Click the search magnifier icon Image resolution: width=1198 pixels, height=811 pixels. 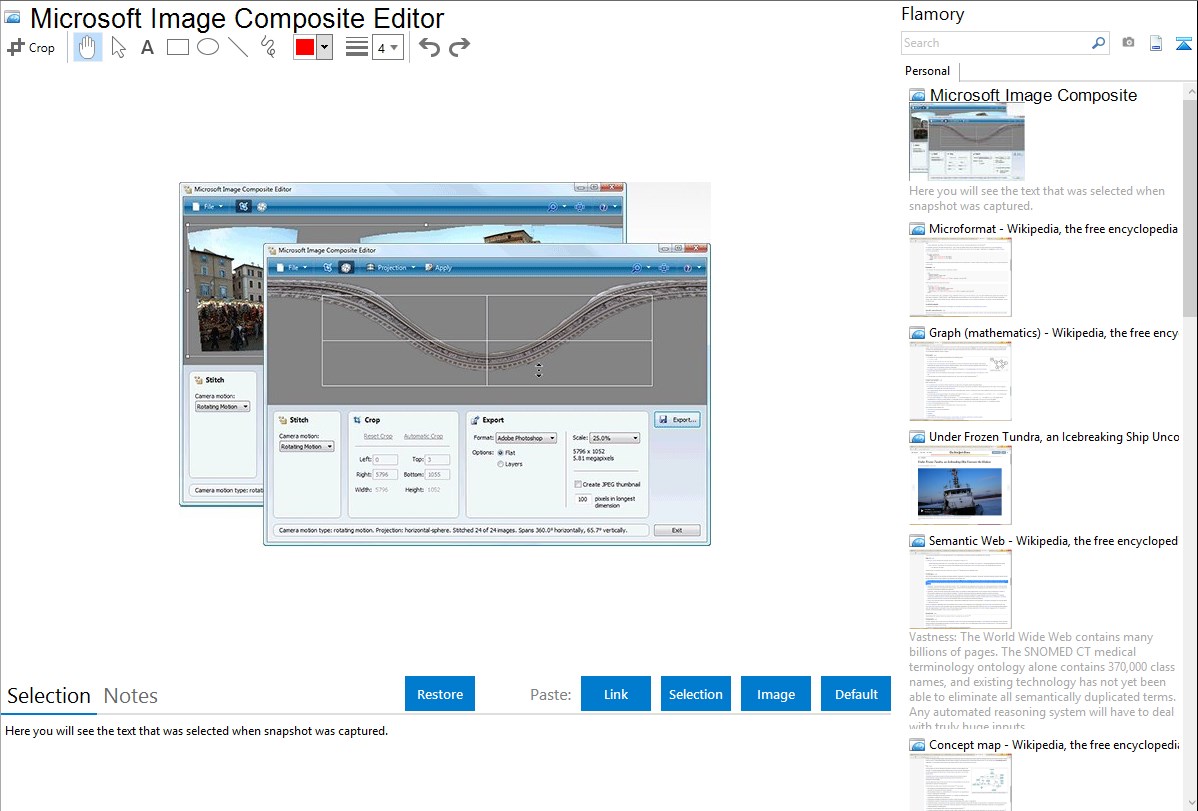(x=1099, y=43)
